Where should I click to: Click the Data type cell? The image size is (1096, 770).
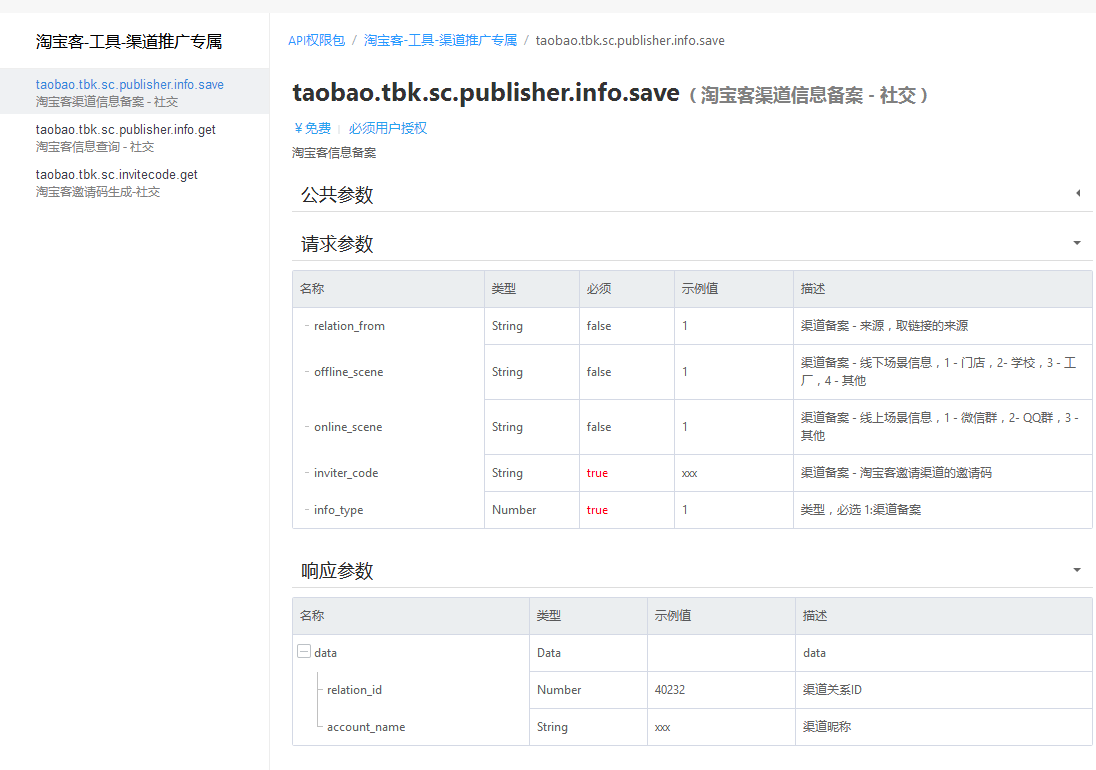[x=549, y=653]
